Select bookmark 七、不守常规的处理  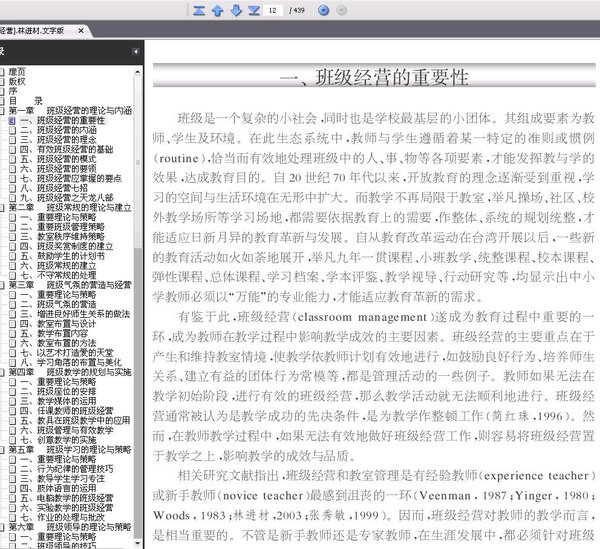pyautogui.click(x=58, y=275)
